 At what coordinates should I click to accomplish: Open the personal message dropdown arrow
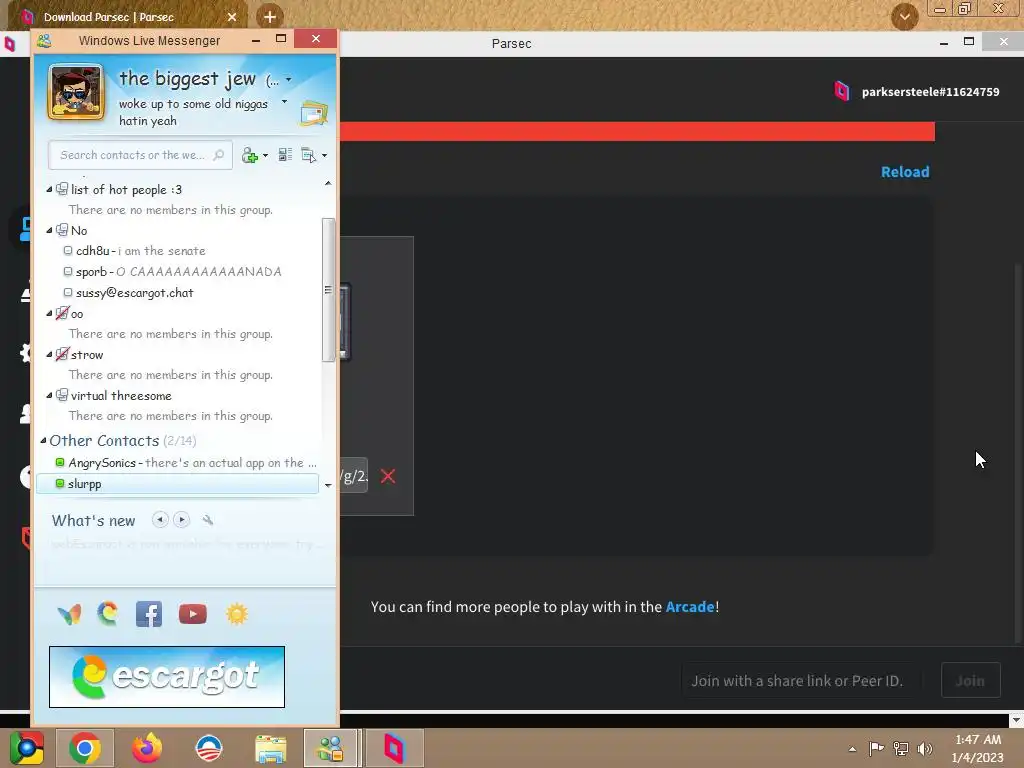pos(284,102)
